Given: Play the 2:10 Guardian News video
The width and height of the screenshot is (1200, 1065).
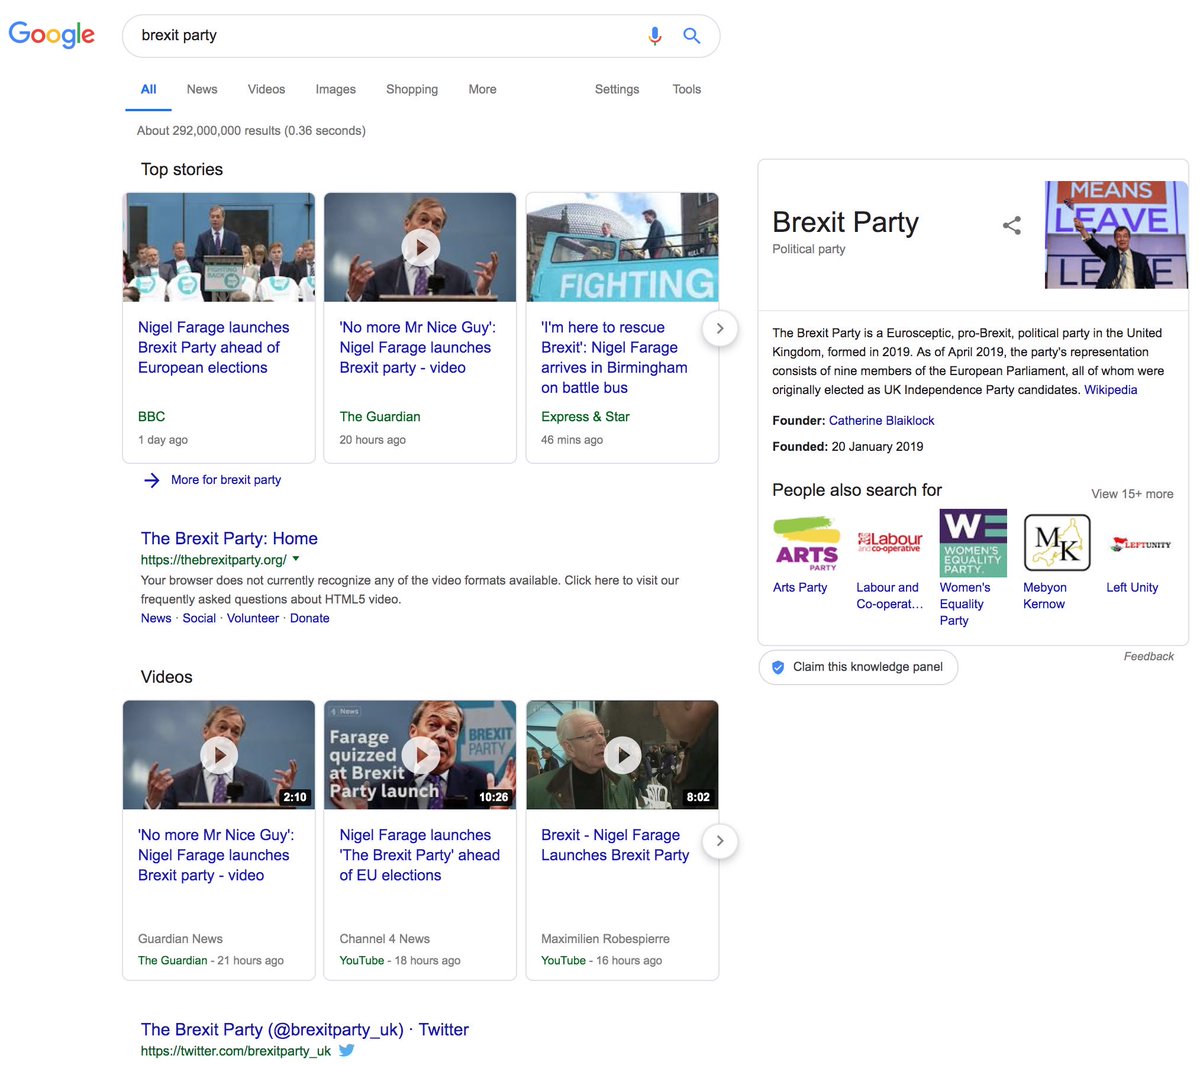Looking at the screenshot, I should 219,755.
